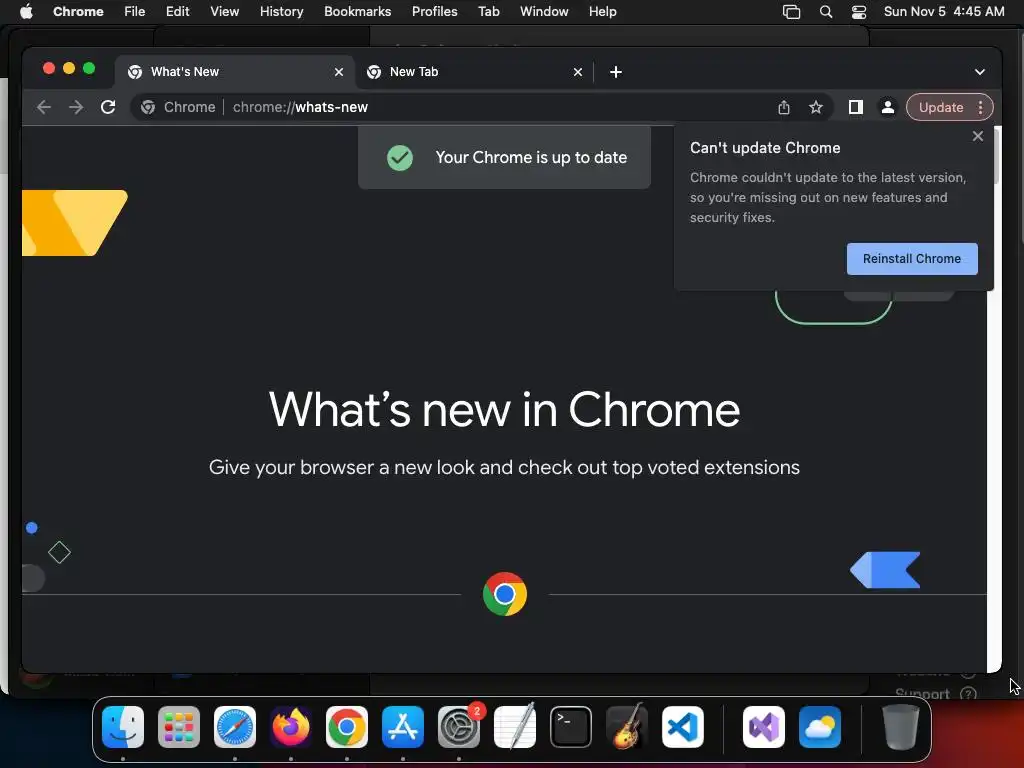The width and height of the screenshot is (1024, 768).
Task: Open TextEdit from the Dock
Action: point(515,727)
